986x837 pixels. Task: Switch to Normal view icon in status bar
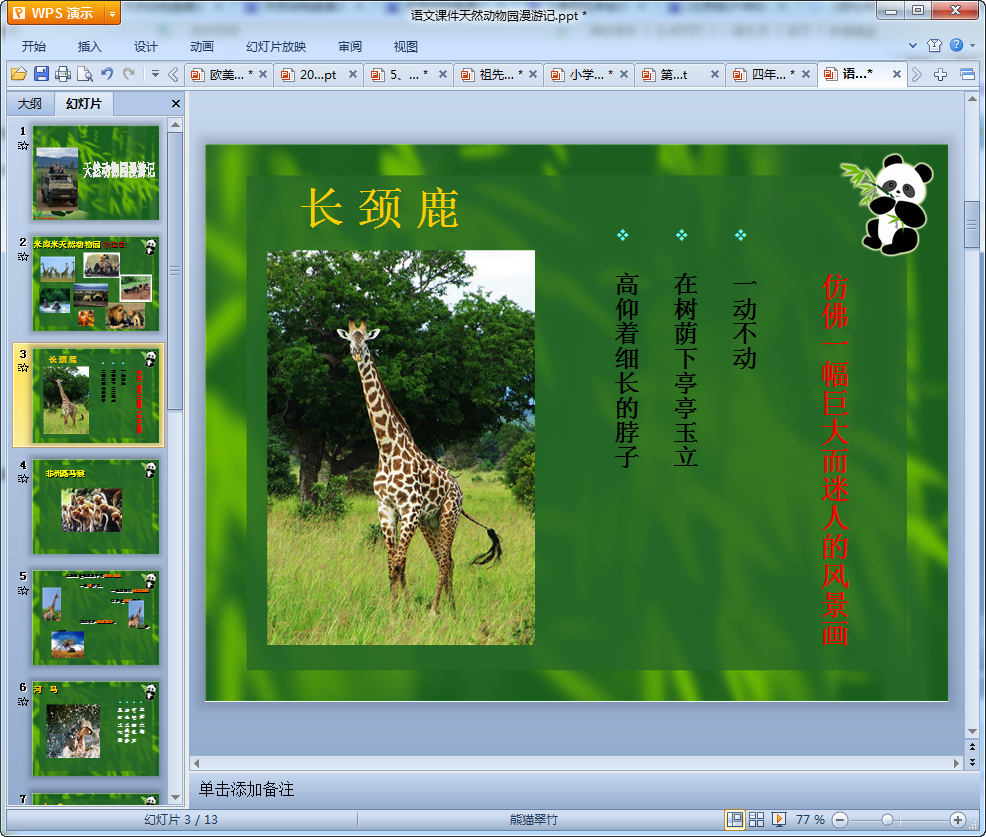[x=734, y=819]
